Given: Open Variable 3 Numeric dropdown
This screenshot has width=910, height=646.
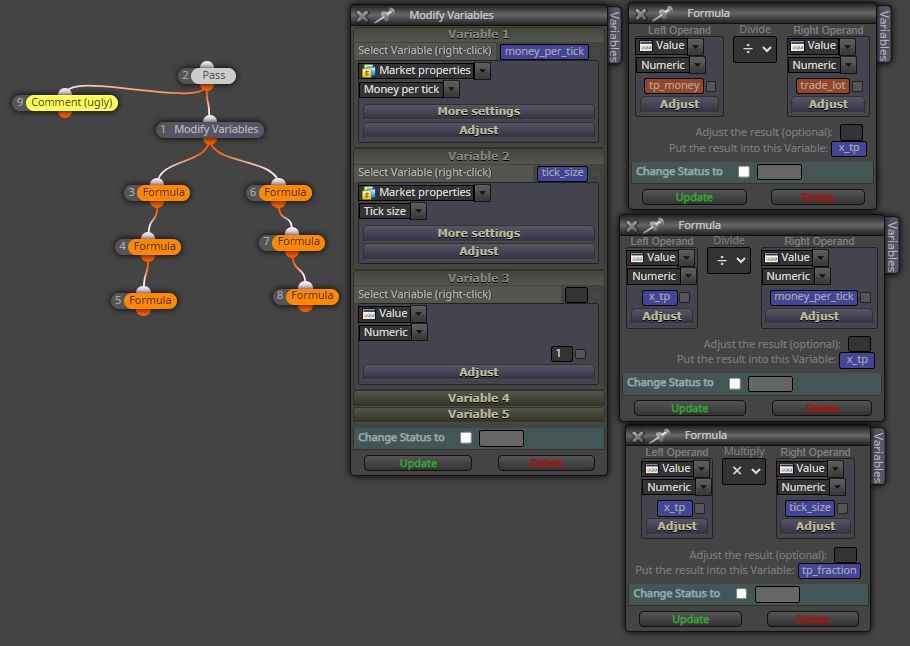Looking at the screenshot, I should (420, 333).
